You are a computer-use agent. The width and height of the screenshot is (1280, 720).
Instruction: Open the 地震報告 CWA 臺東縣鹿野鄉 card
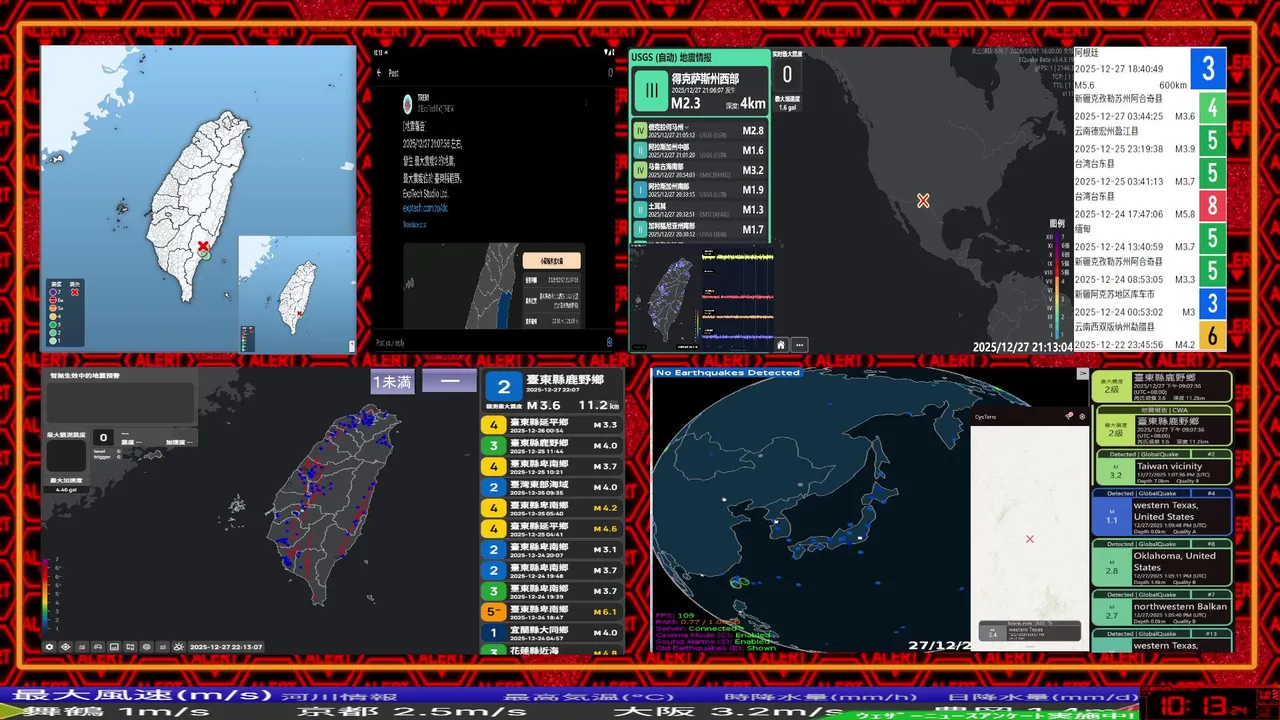point(1162,425)
